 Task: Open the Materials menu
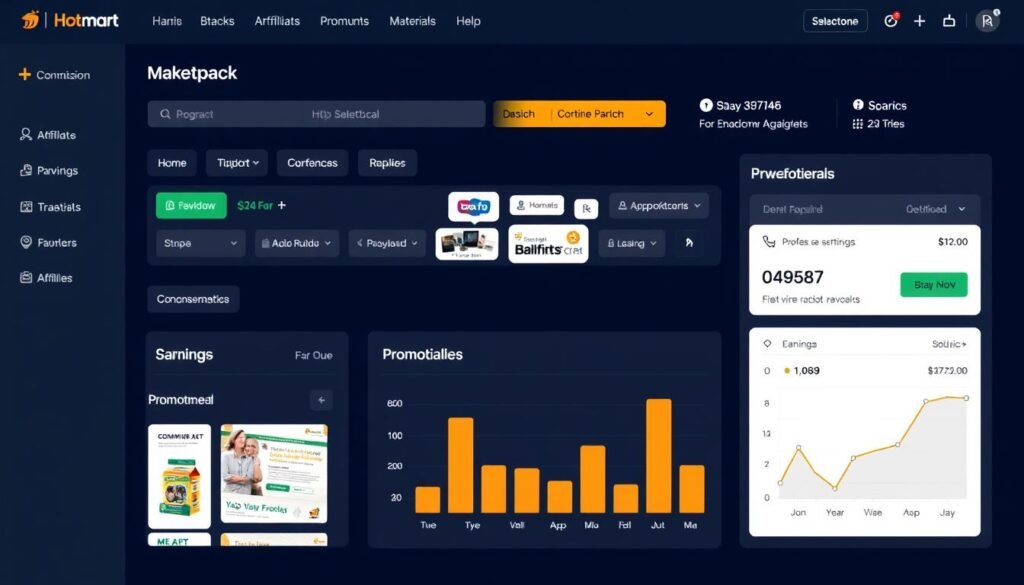[412, 20]
